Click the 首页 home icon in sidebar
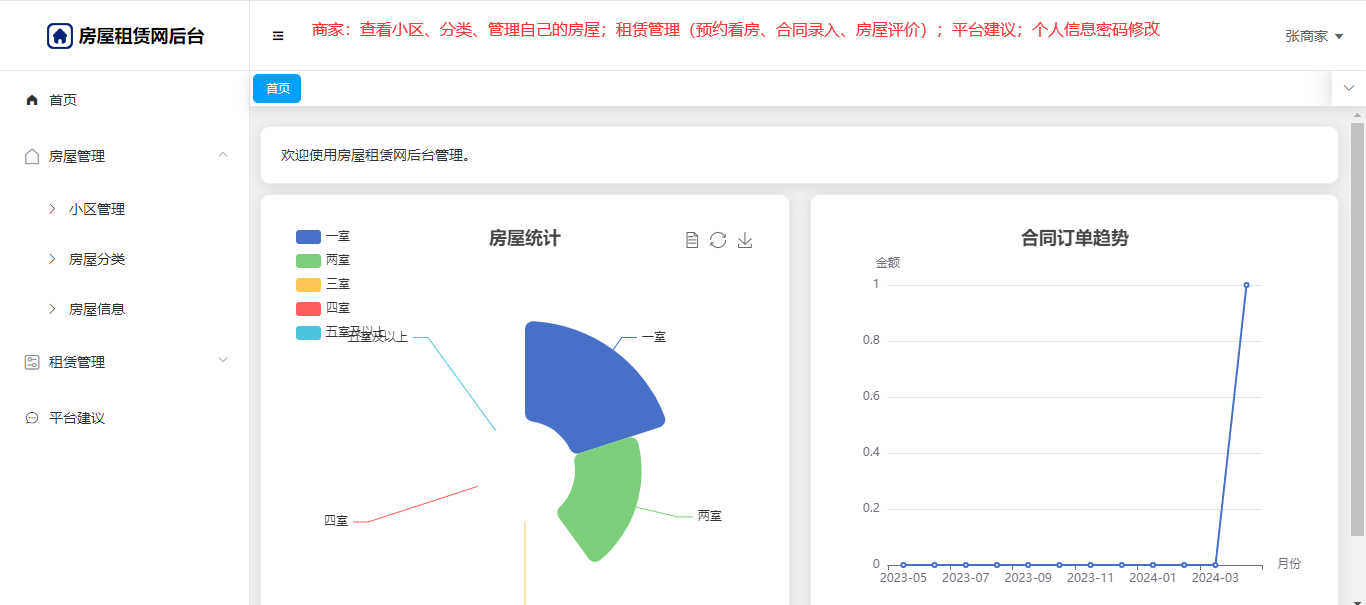This screenshot has height=605, width=1366. click(32, 100)
